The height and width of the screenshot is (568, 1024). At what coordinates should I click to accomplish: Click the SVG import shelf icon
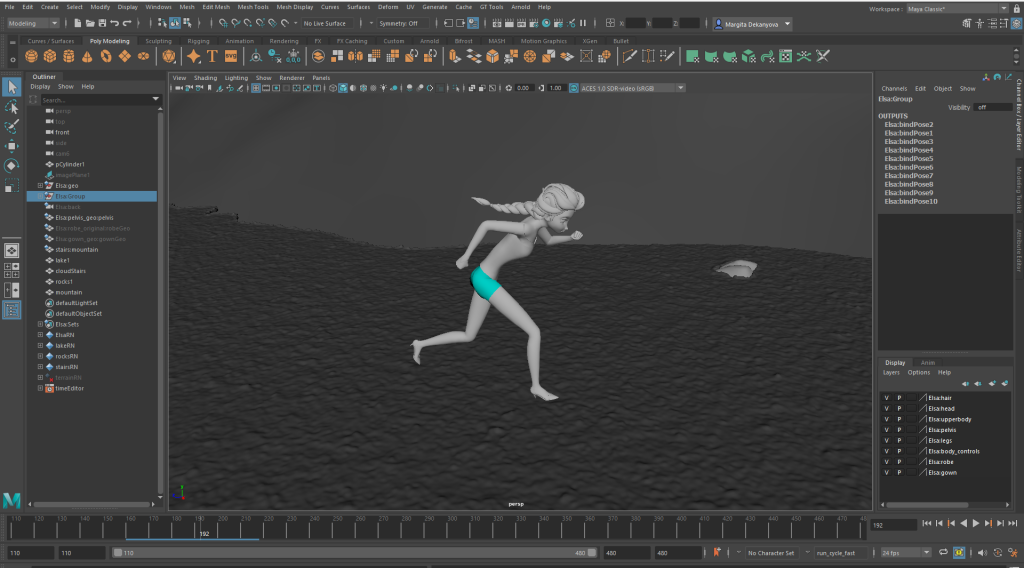click(231, 57)
